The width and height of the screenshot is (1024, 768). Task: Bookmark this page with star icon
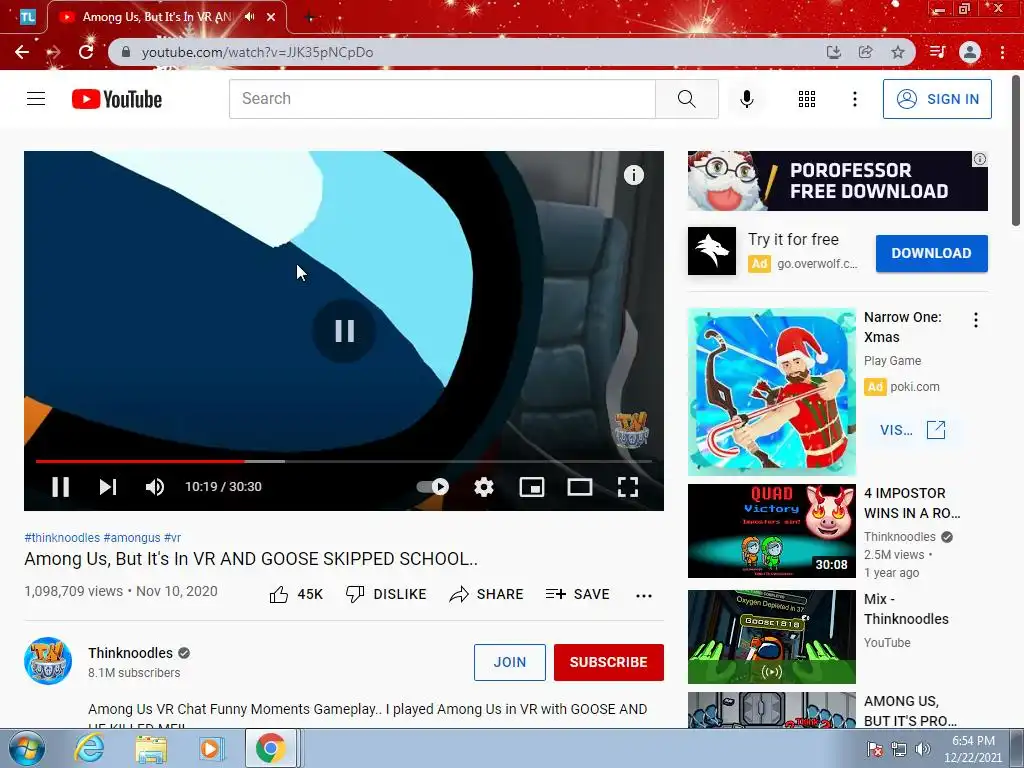(x=898, y=52)
